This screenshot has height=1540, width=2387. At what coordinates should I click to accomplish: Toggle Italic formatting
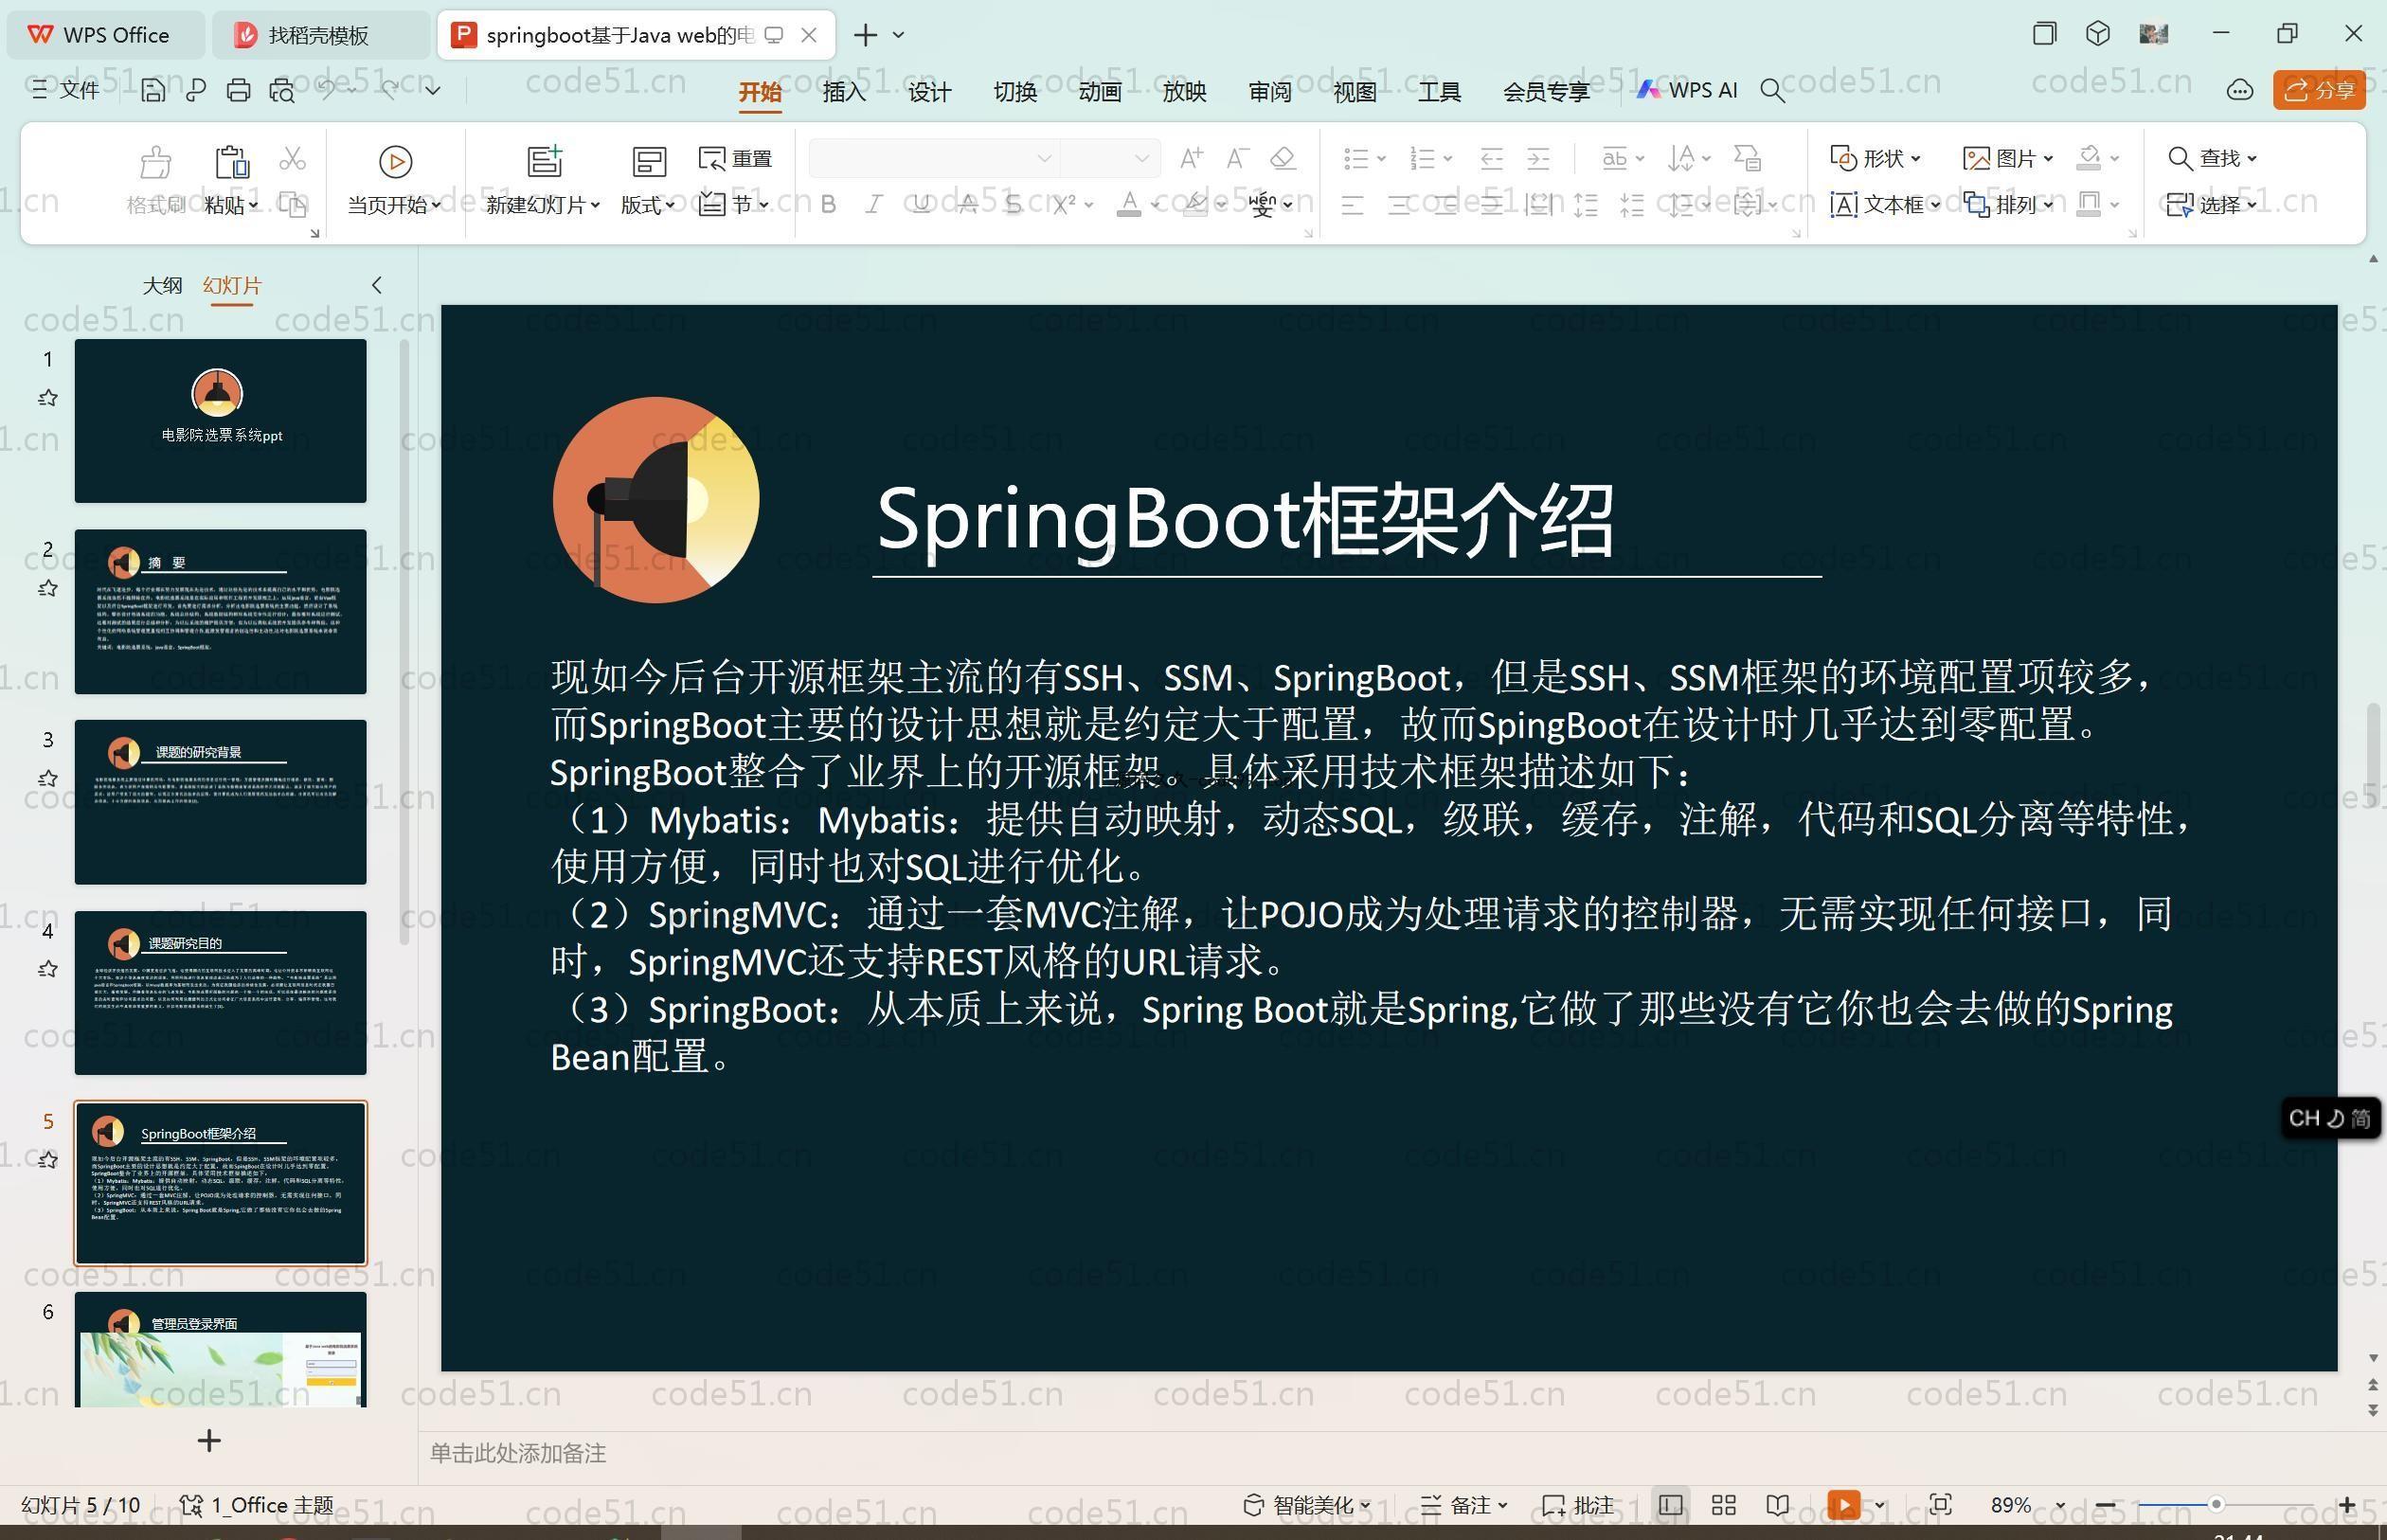pos(874,205)
